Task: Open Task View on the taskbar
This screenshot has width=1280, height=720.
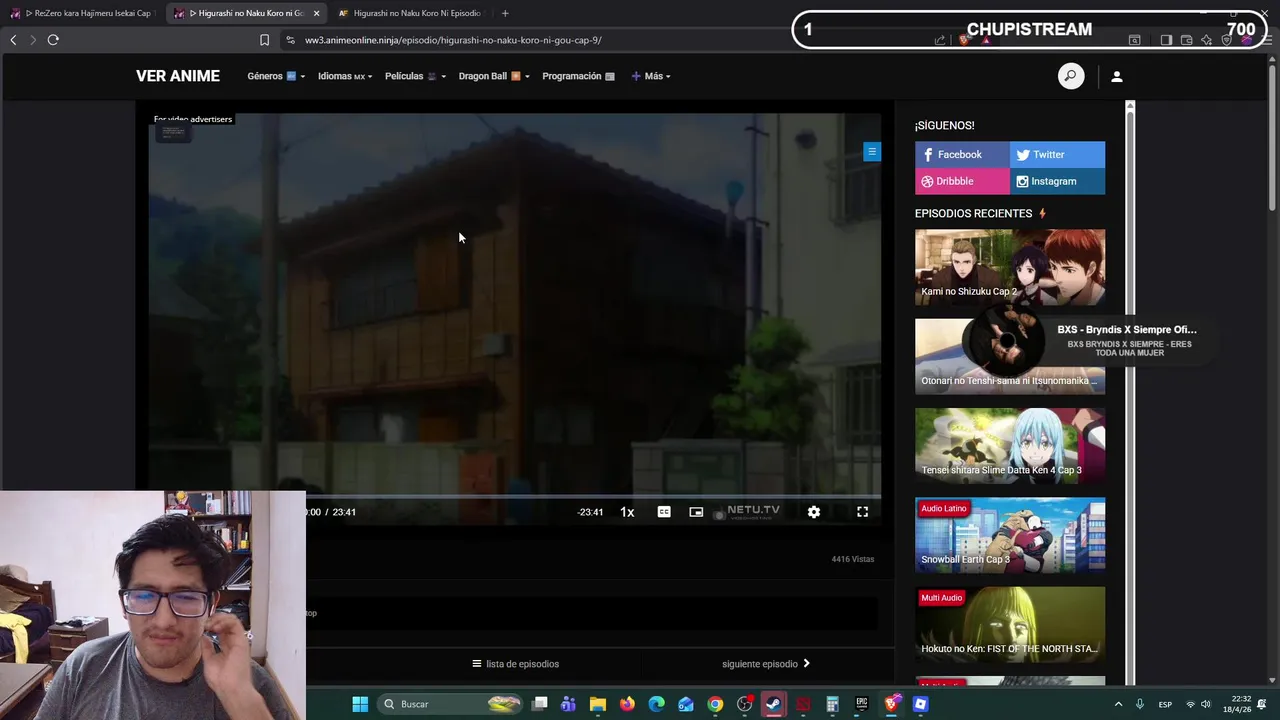Action: 540,704
